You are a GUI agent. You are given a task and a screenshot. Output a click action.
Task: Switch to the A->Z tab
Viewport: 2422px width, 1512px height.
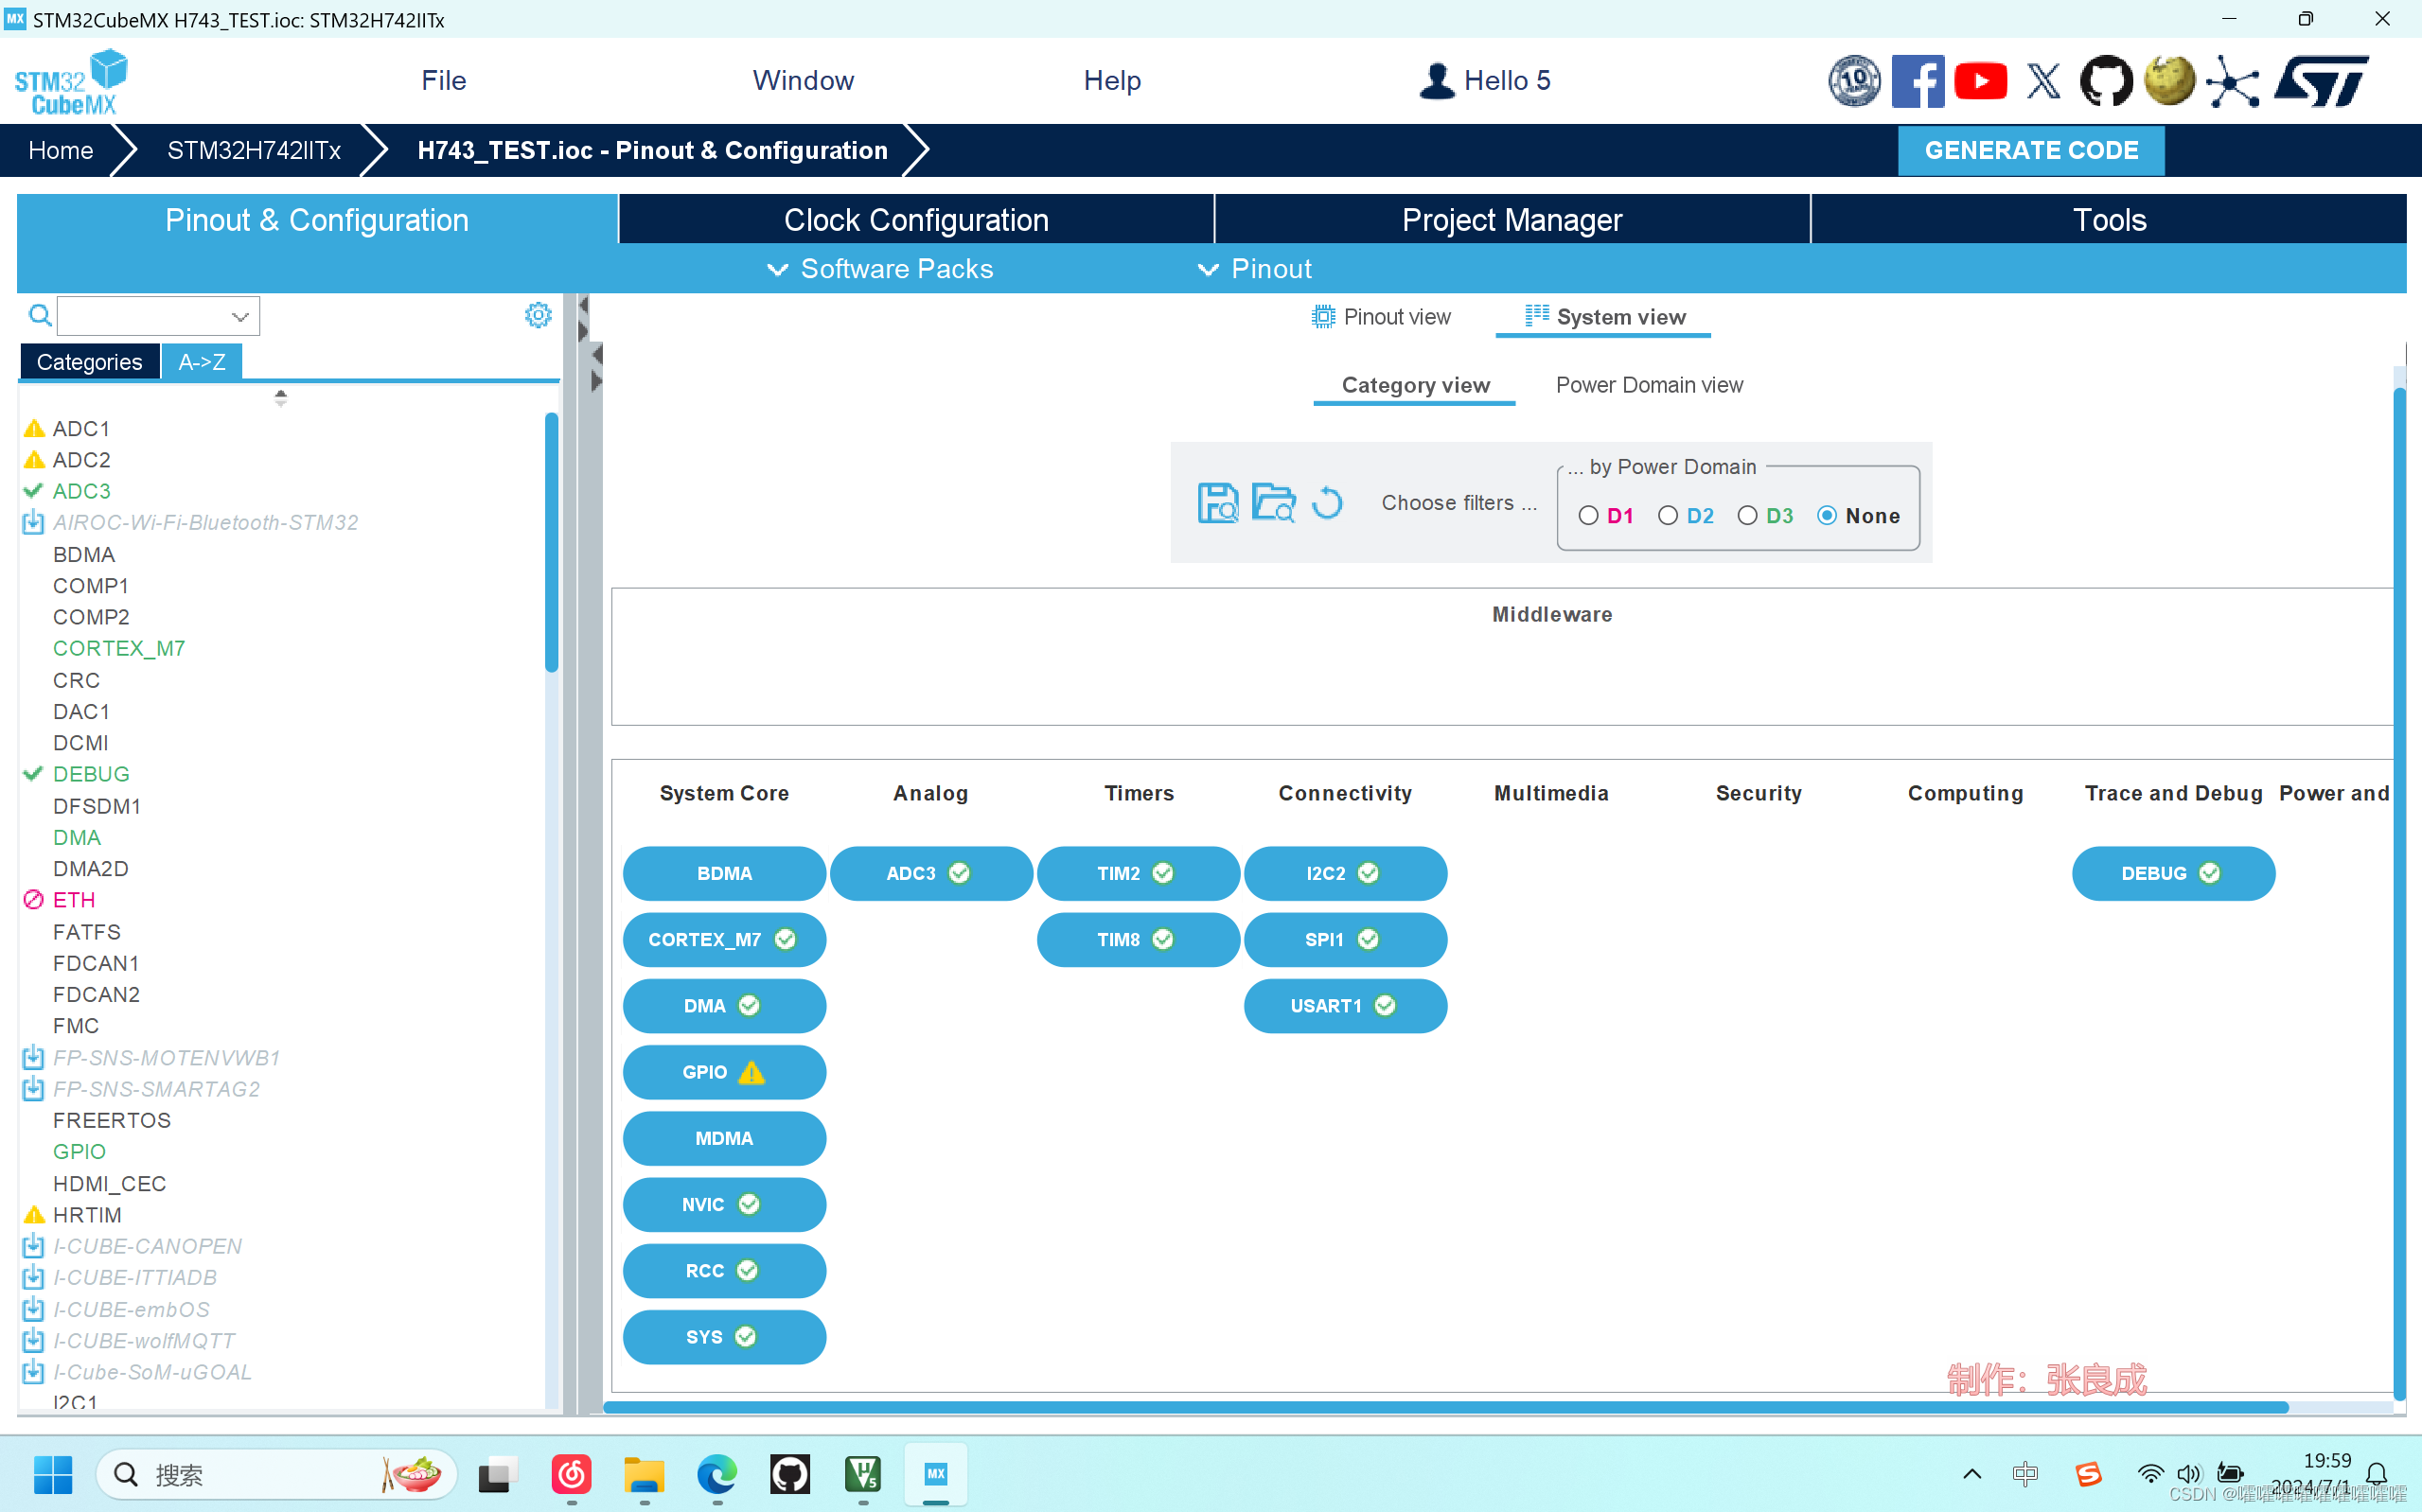coord(201,362)
